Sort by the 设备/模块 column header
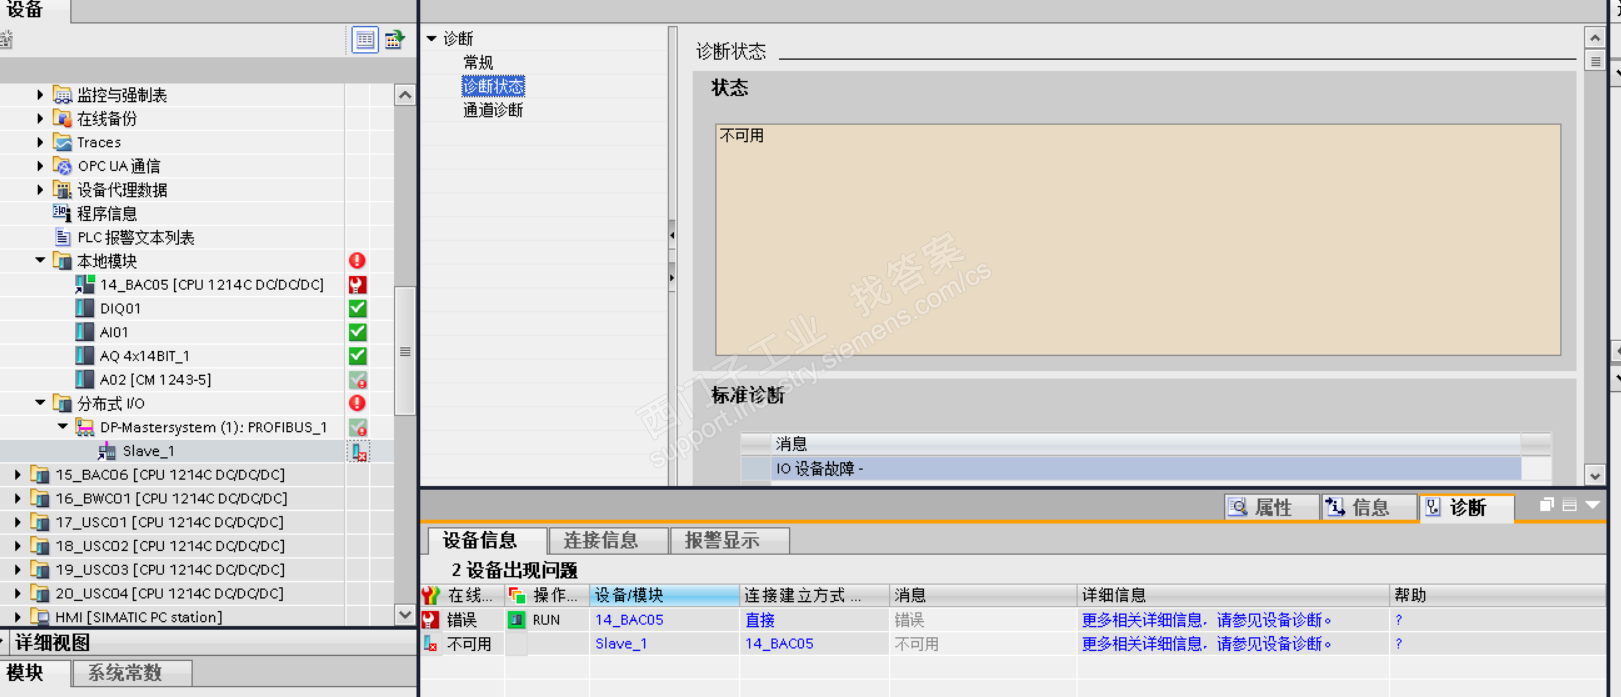This screenshot has width=1621, height=697. point(664,595)
